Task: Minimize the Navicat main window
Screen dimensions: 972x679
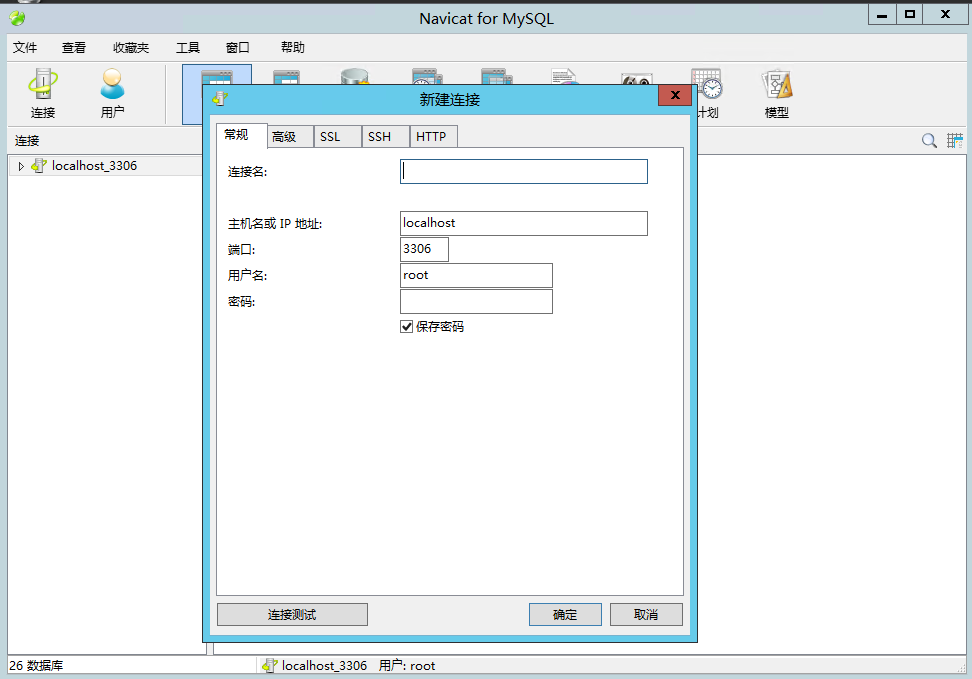Action: click(882, 14)
